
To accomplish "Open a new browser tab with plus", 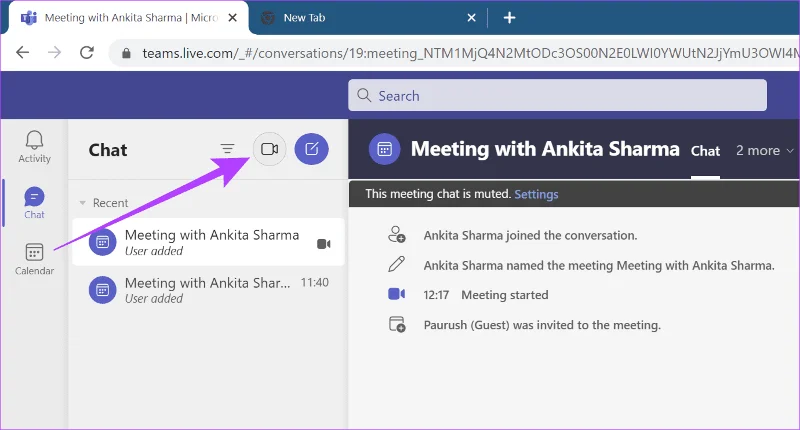I will coord(509,18).
